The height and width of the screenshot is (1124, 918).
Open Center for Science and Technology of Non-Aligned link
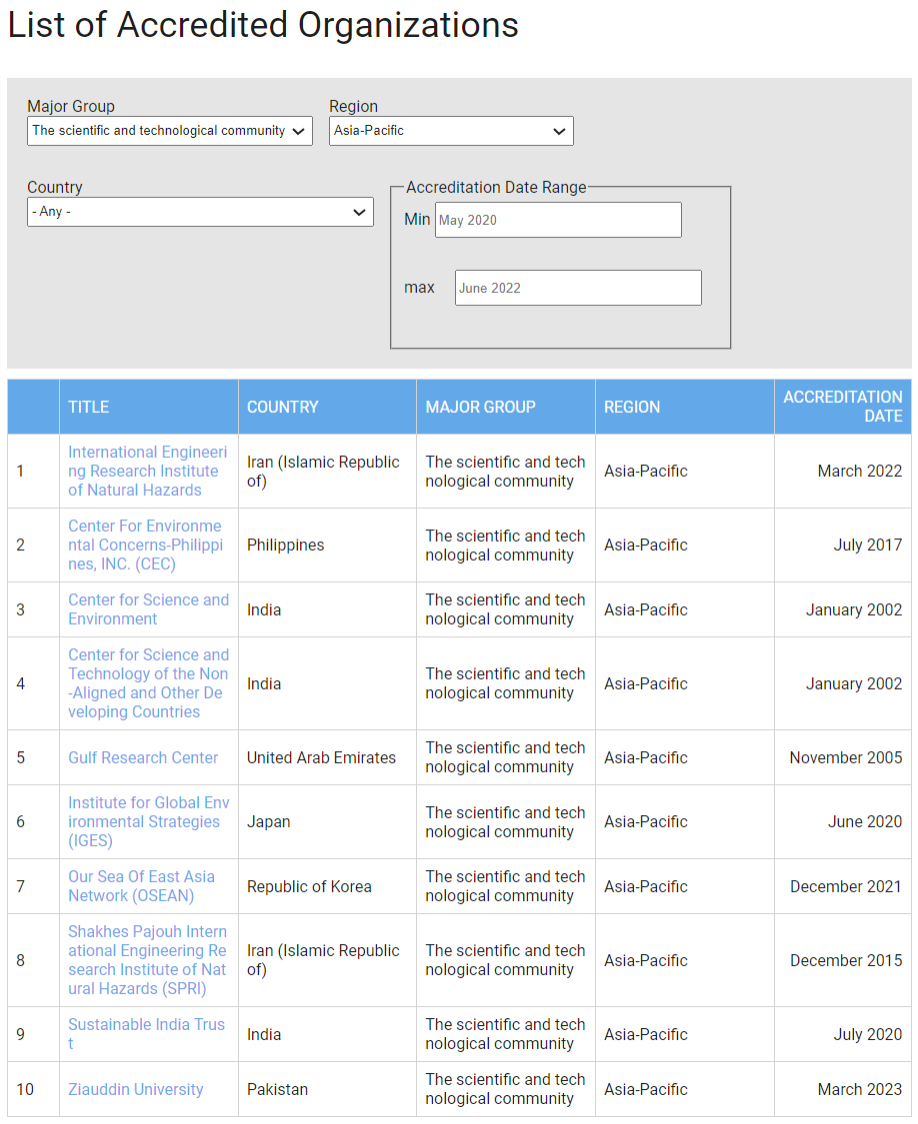tap(148, 683)
